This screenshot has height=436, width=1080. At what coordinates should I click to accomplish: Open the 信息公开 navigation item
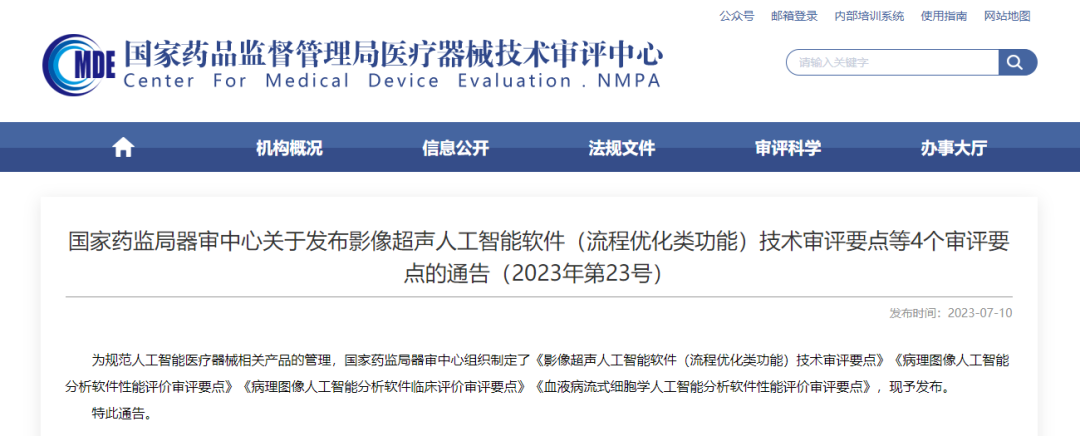click(x=455, y=148)
